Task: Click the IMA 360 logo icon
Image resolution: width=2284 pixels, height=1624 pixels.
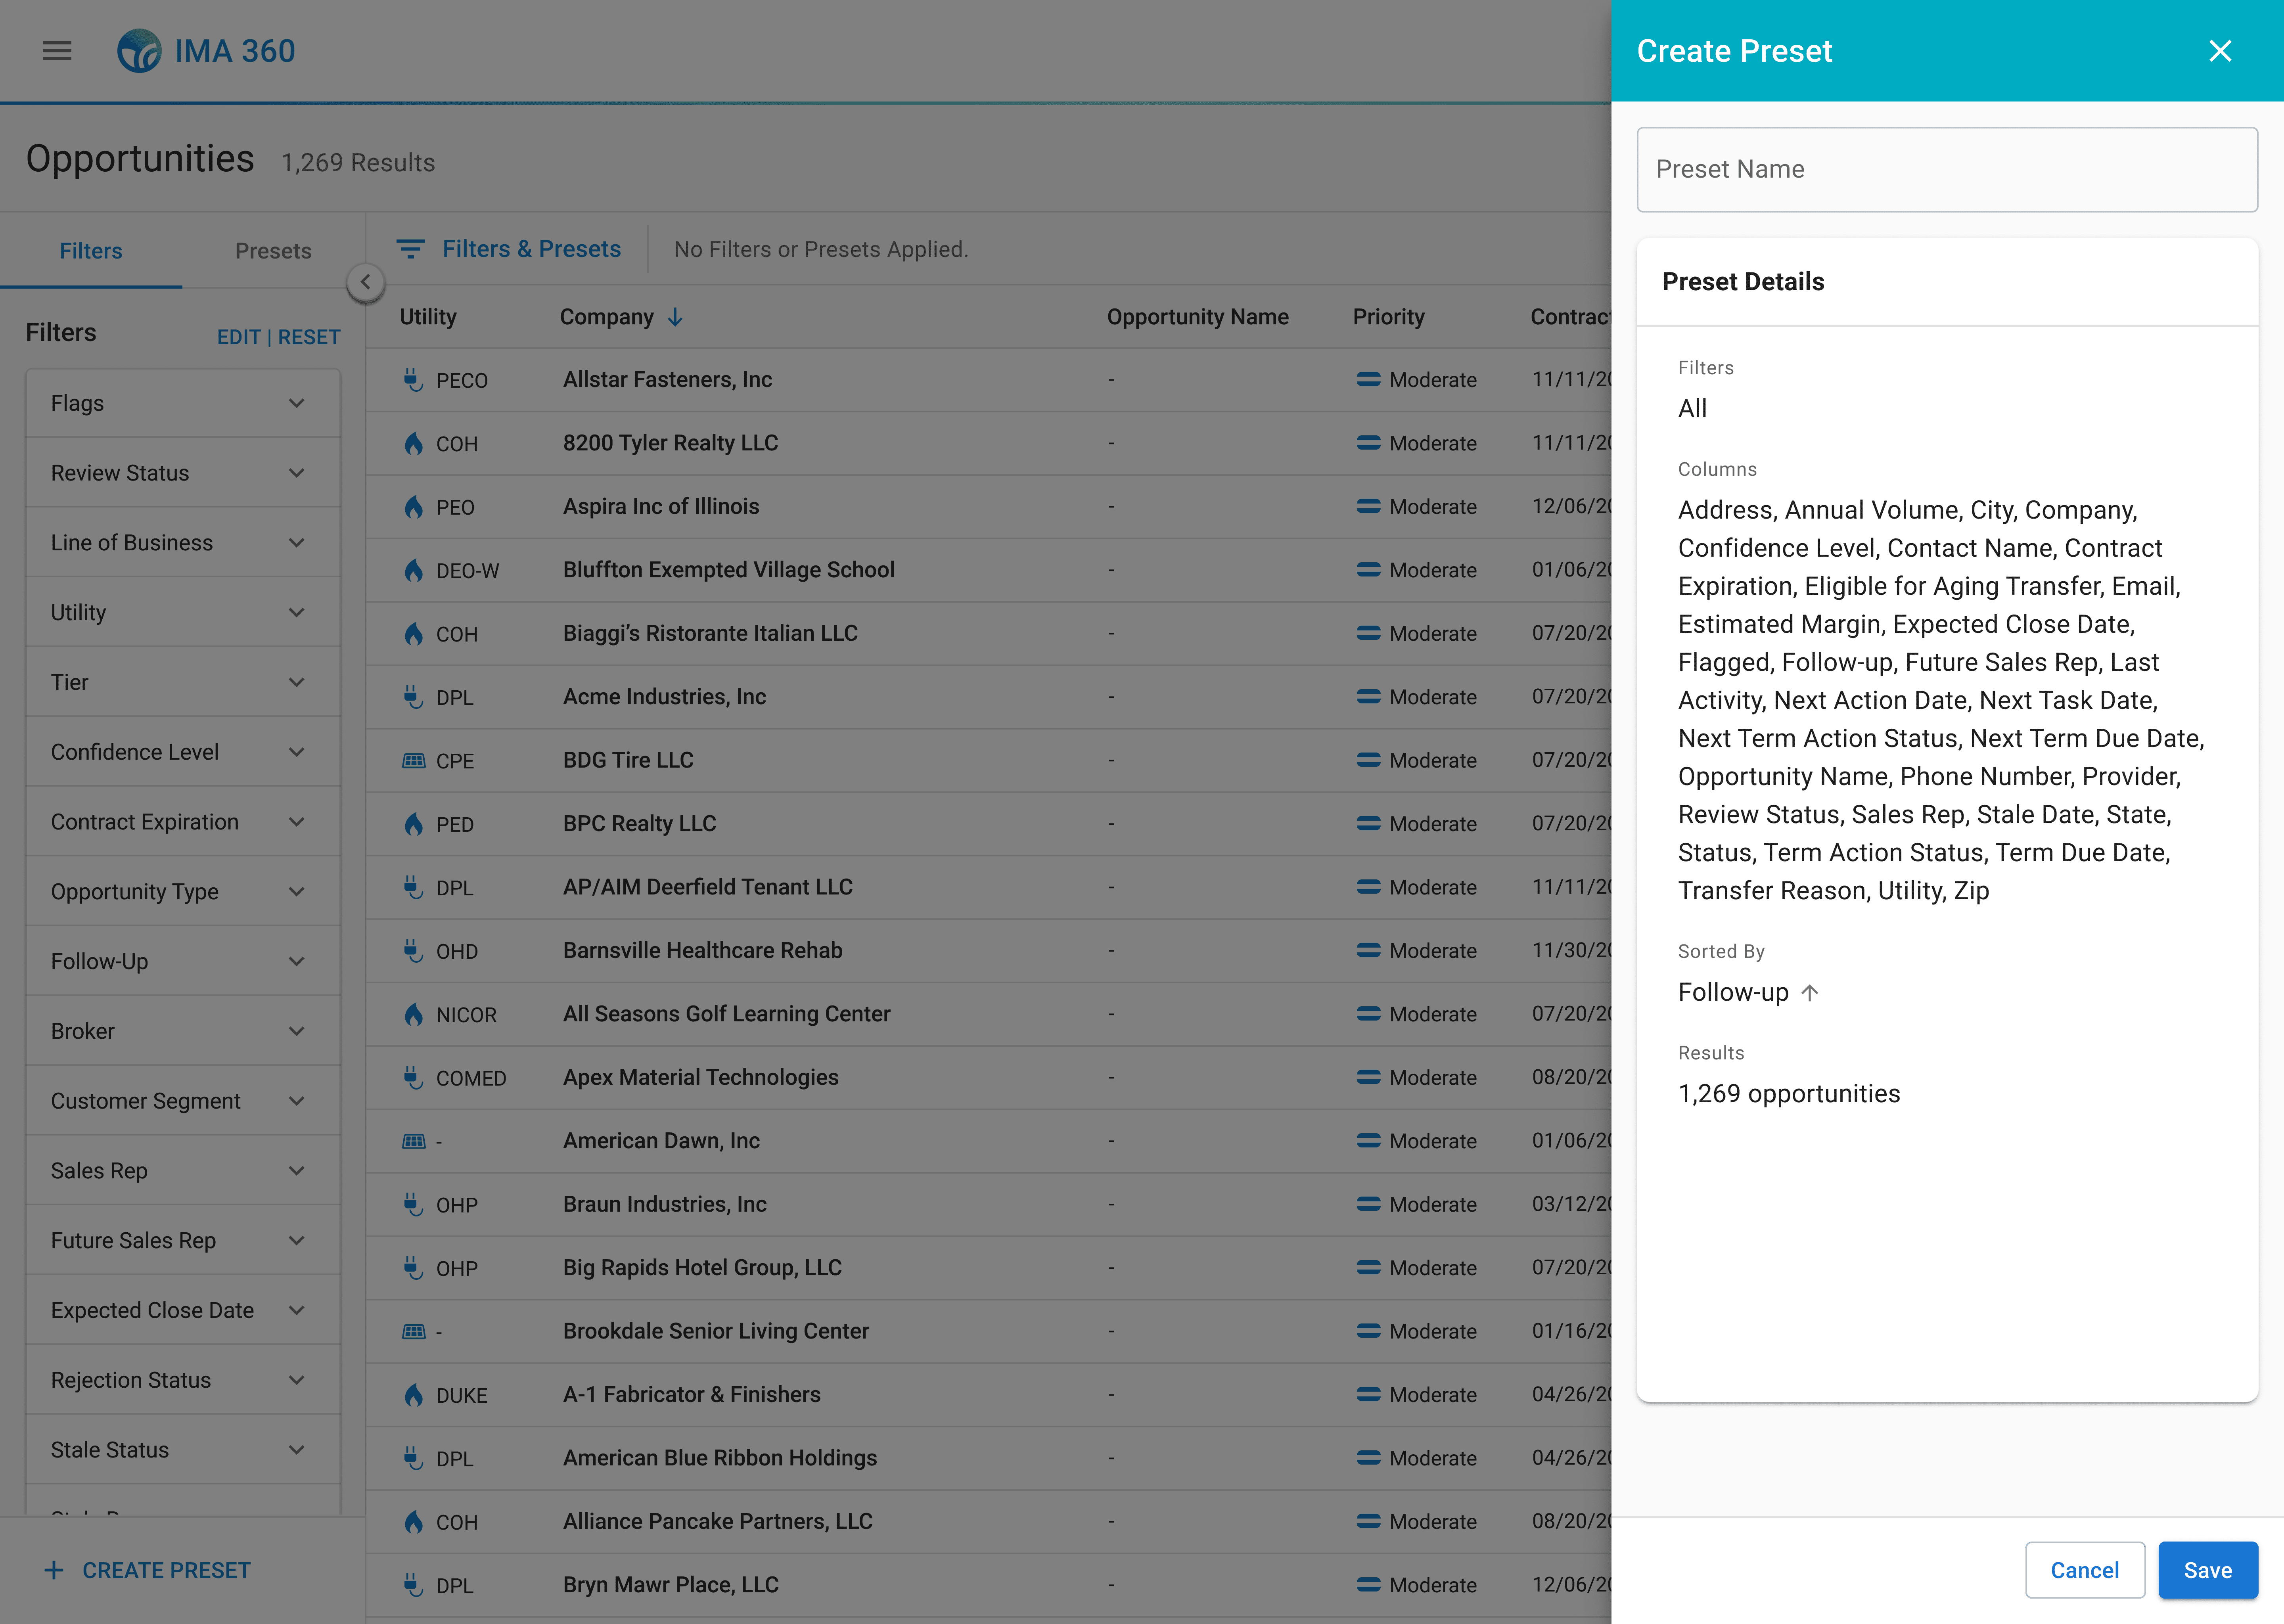Action: tap(139, 51)
